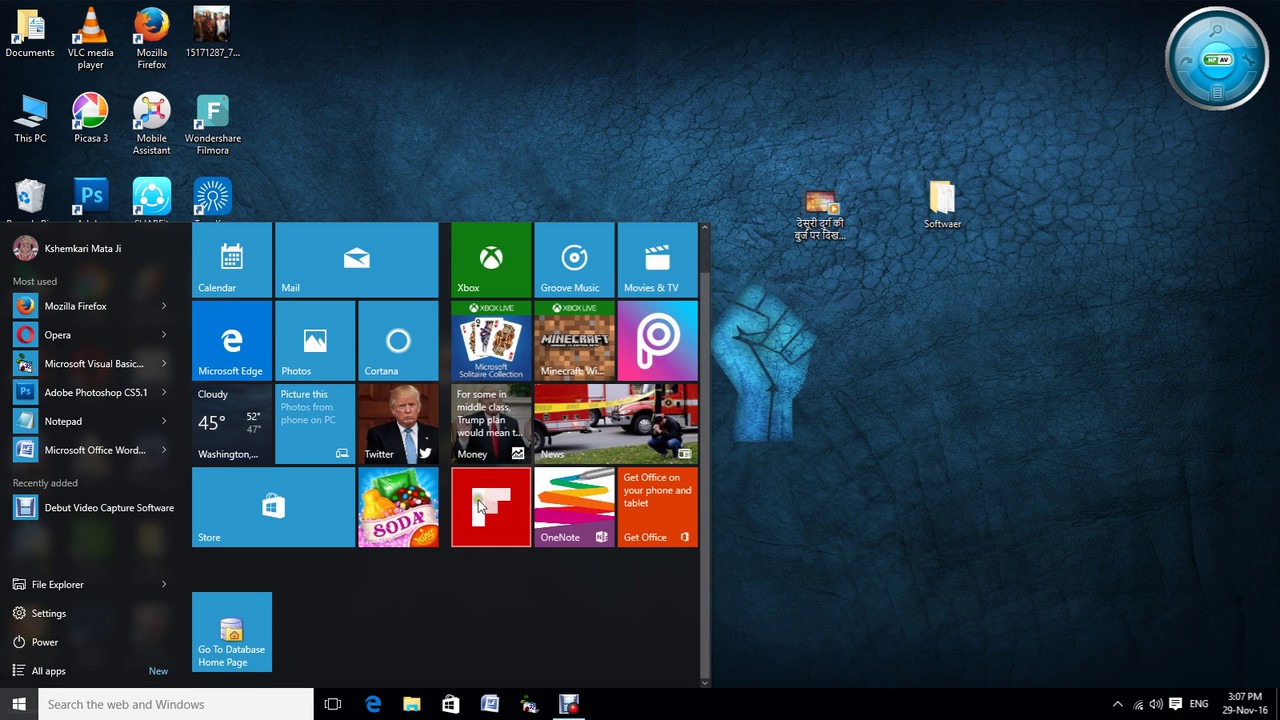Select the This PC desktop icon
Image resolution: width=1280 pixels, height=720 pixels.
pos(30,118)
